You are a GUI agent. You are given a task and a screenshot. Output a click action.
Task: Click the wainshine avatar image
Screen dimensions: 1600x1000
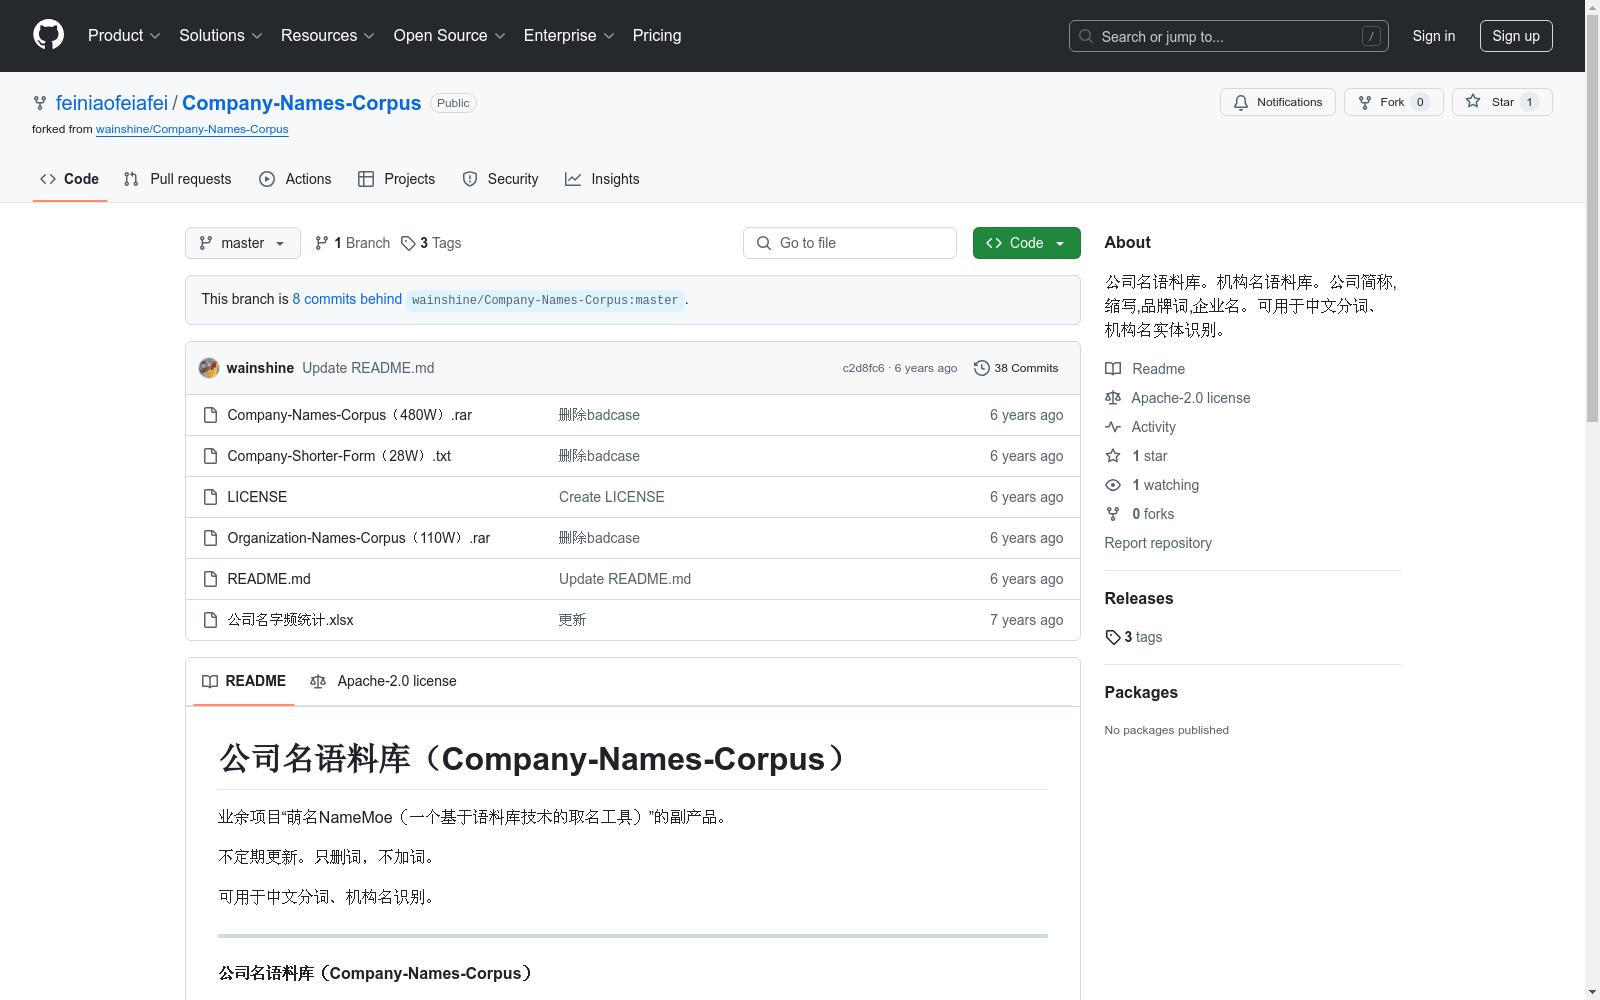pos(209,368)
